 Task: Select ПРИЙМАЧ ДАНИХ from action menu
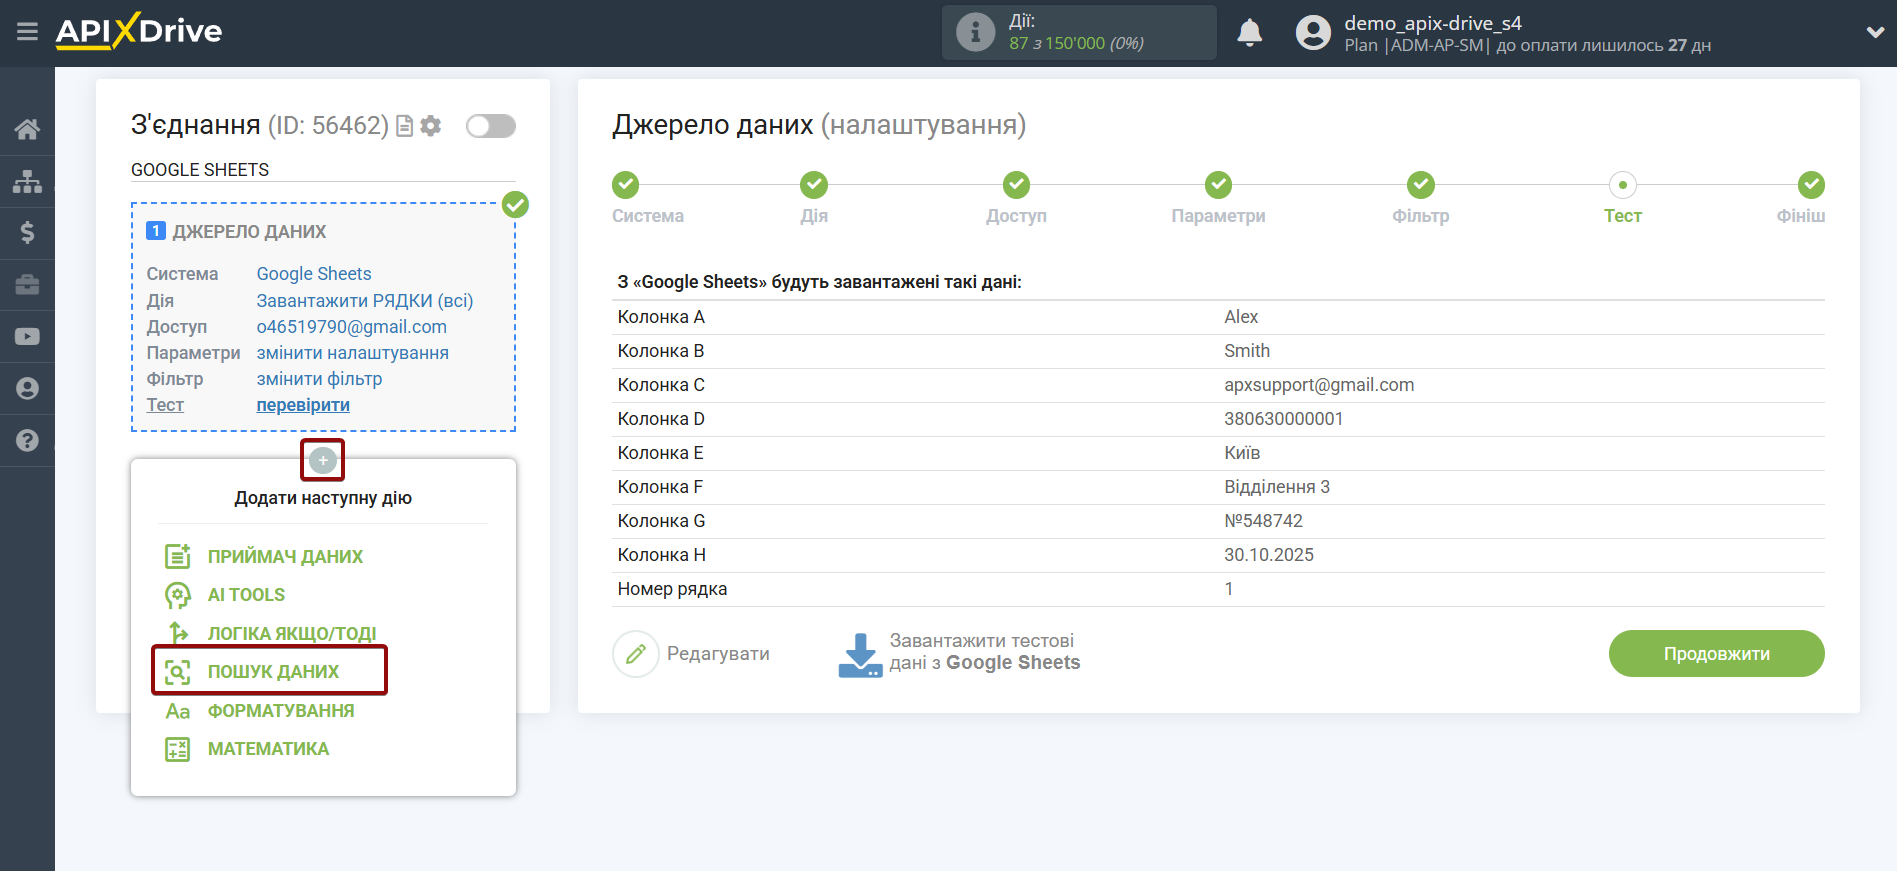[x=284, y=557]
